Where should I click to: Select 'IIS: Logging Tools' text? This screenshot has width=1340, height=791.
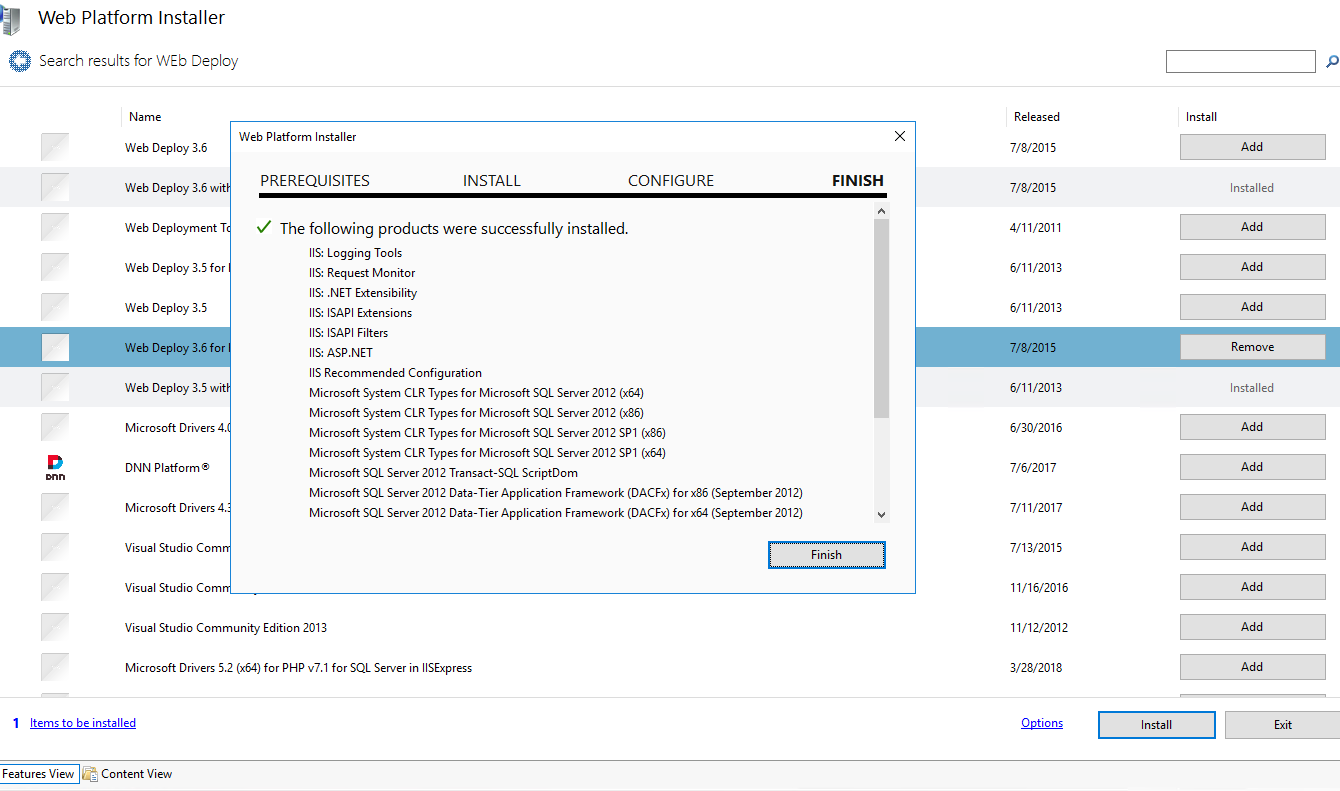tap(355, 253)
